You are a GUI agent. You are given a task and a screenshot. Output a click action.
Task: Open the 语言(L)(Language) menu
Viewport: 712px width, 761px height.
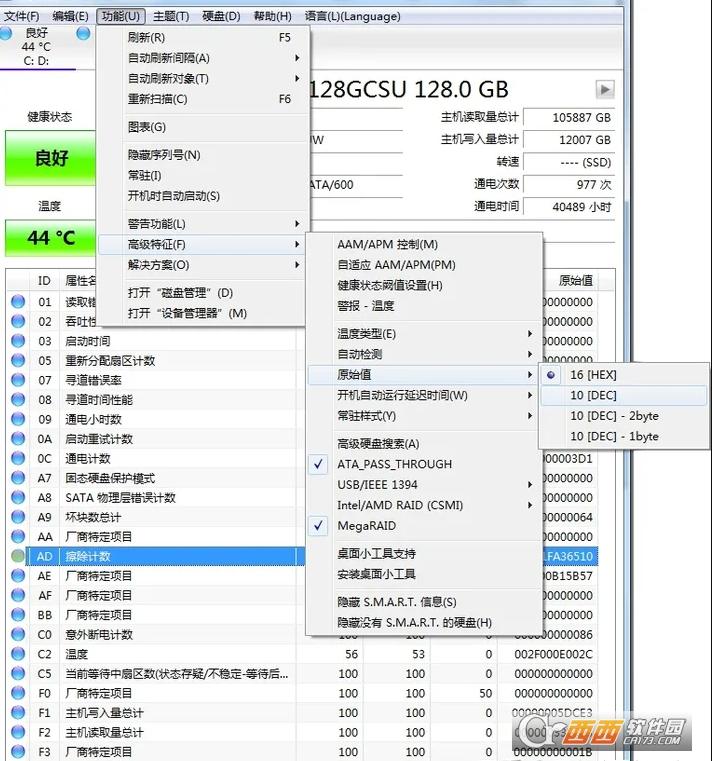click(353, 17)
